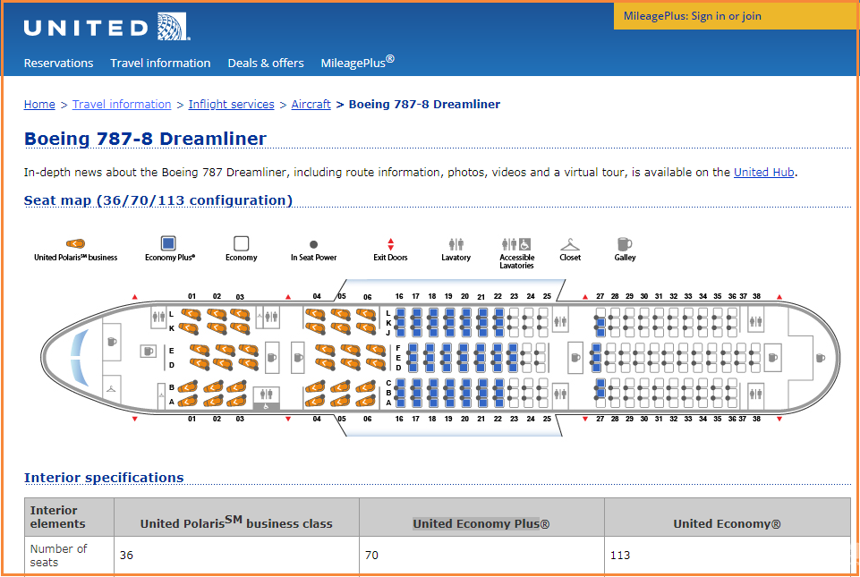Image resolution: width=860 pixels, height=577 pixels.
Task: Open the MileagePlus navigation menu
Action: (x=358, y=62)
